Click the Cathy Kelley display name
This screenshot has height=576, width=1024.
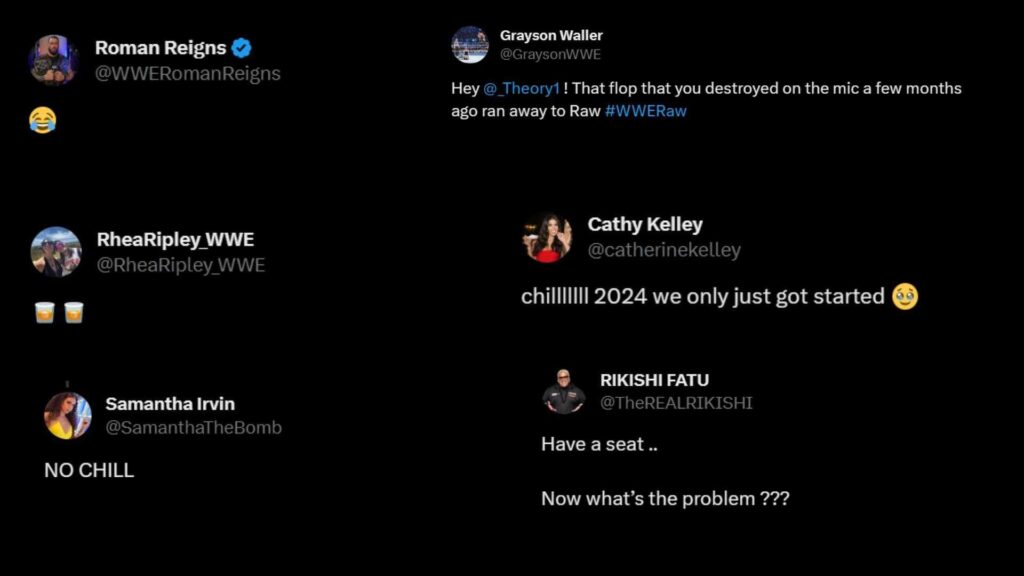pos(645,224)
